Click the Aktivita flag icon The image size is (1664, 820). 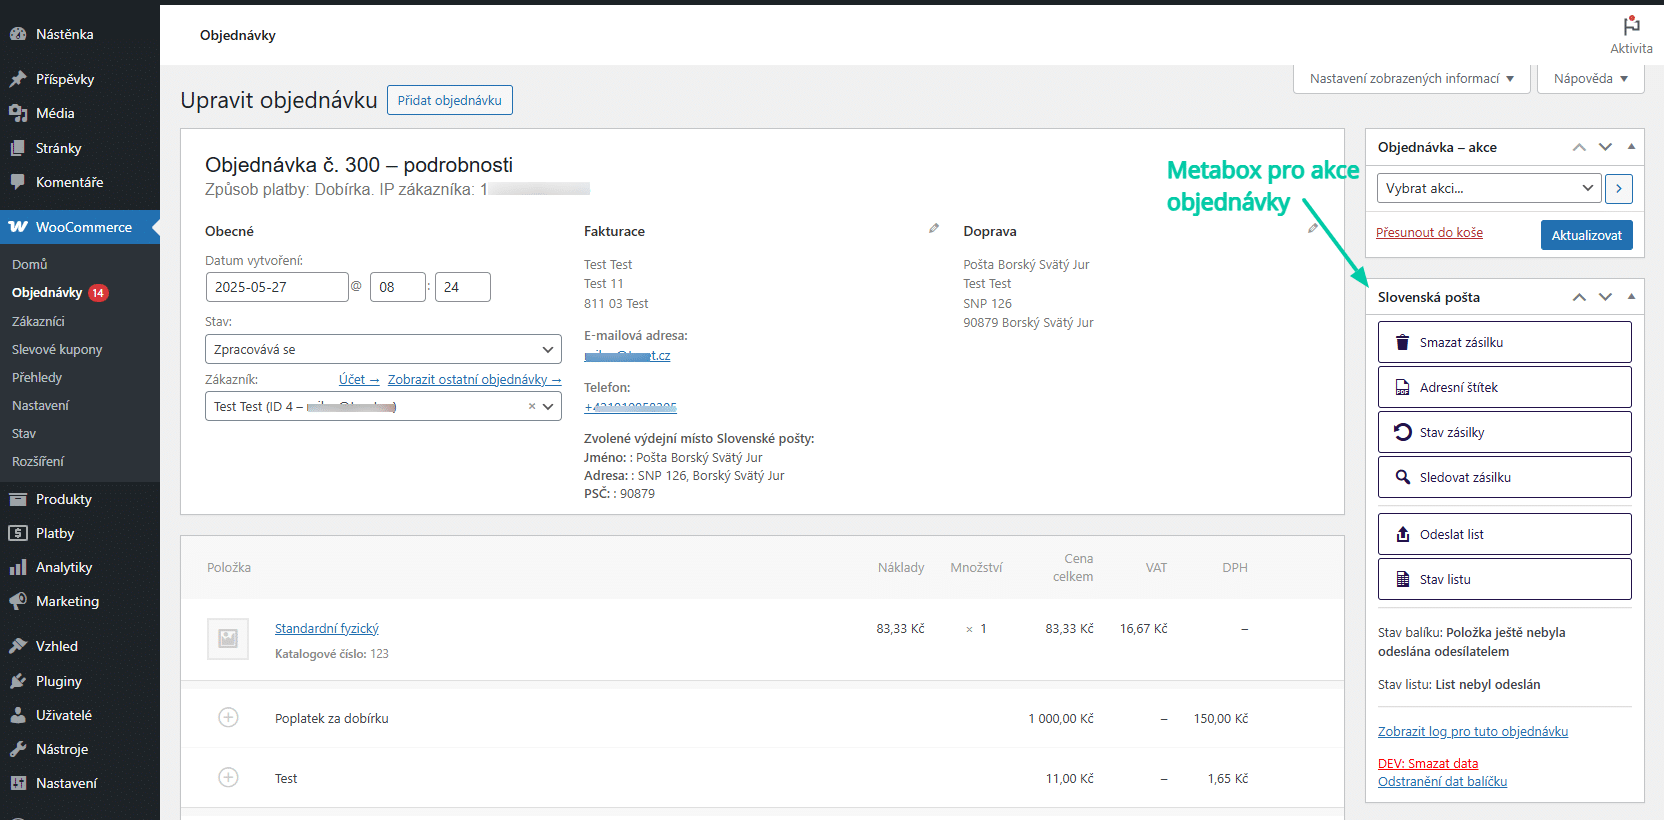(1631, 25)
